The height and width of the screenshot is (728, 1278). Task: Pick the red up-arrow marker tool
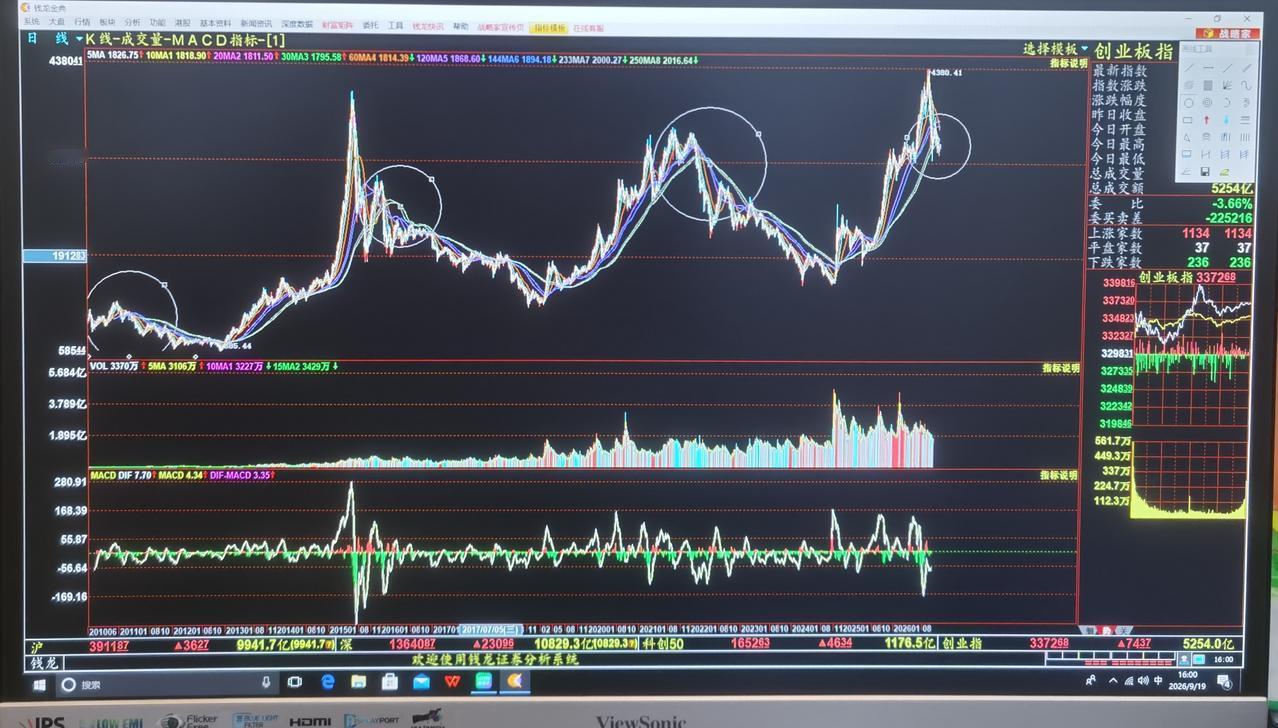pos(1207,120)
